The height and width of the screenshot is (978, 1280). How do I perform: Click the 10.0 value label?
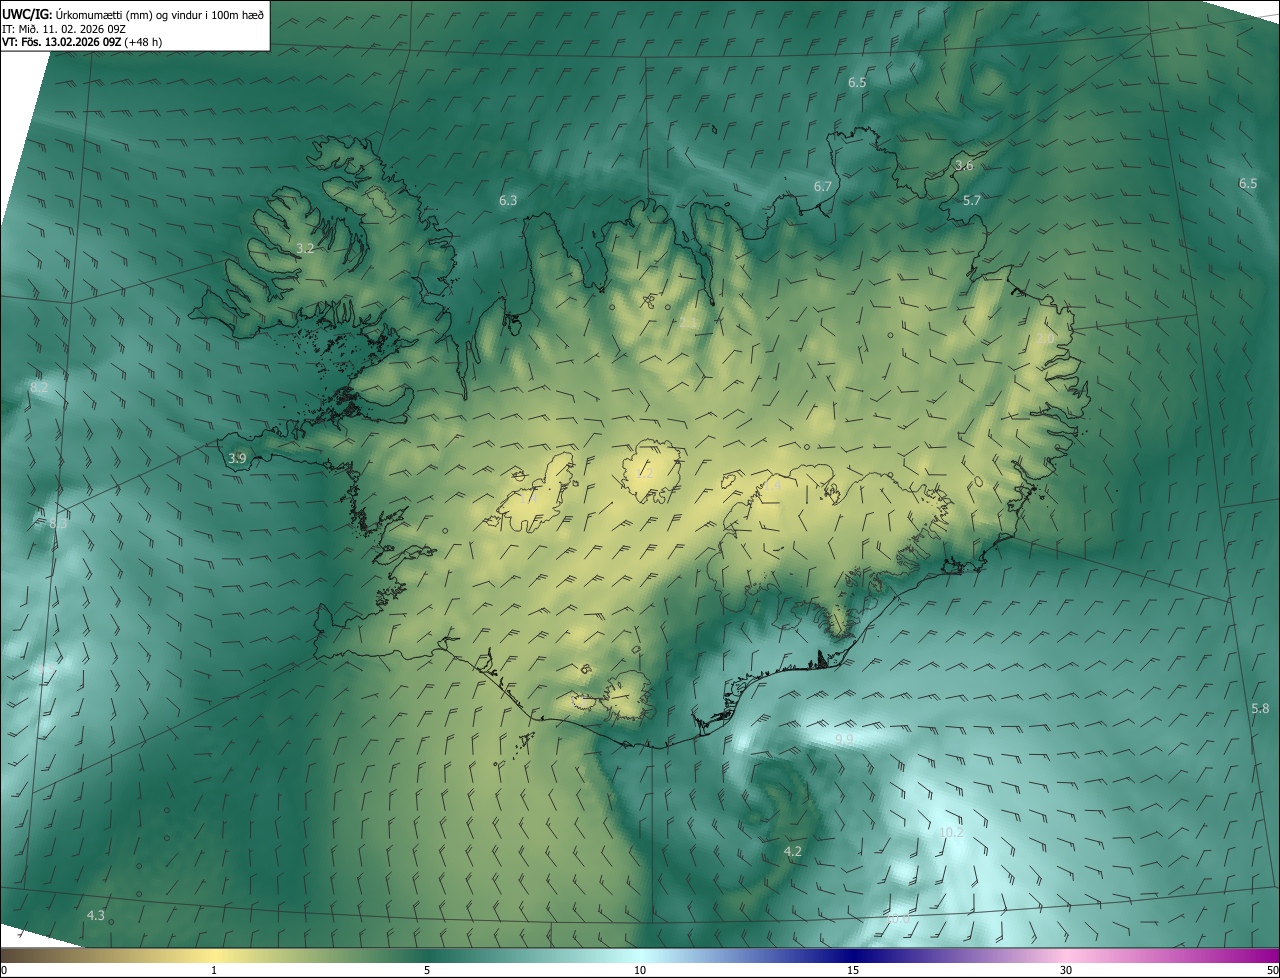click(x=898, y=918)
